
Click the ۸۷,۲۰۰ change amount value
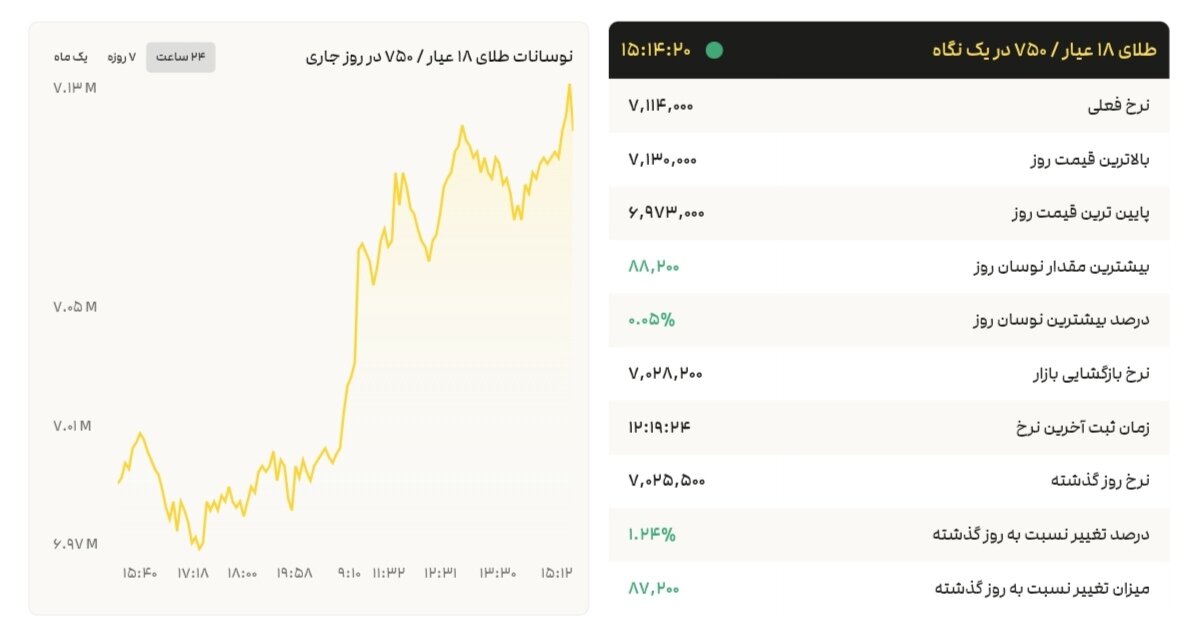(652, 589)
